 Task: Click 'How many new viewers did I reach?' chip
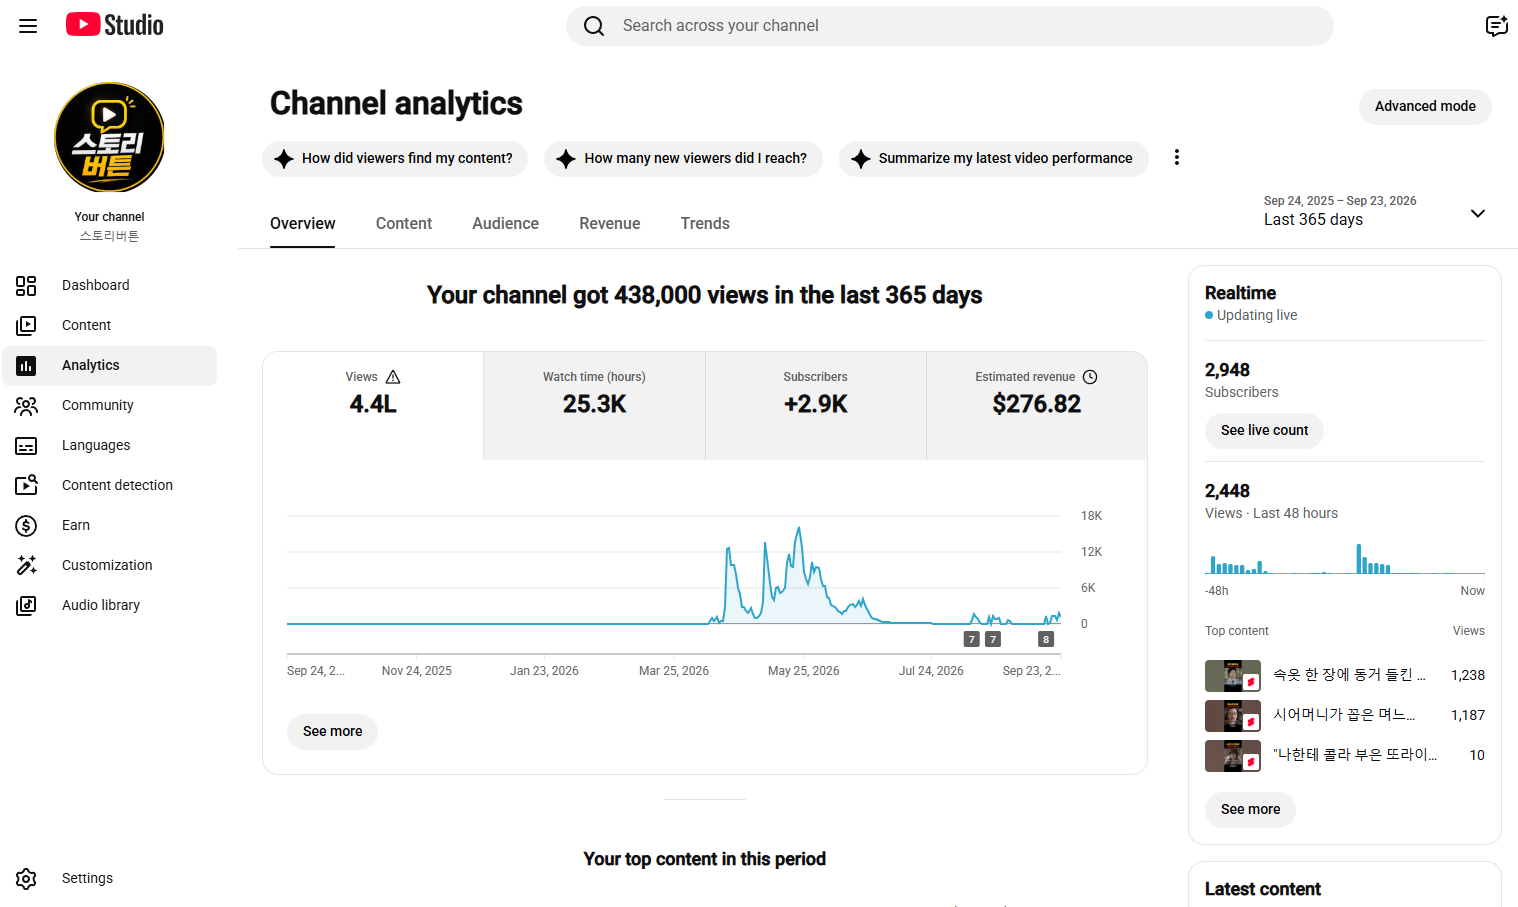(683, 159)
